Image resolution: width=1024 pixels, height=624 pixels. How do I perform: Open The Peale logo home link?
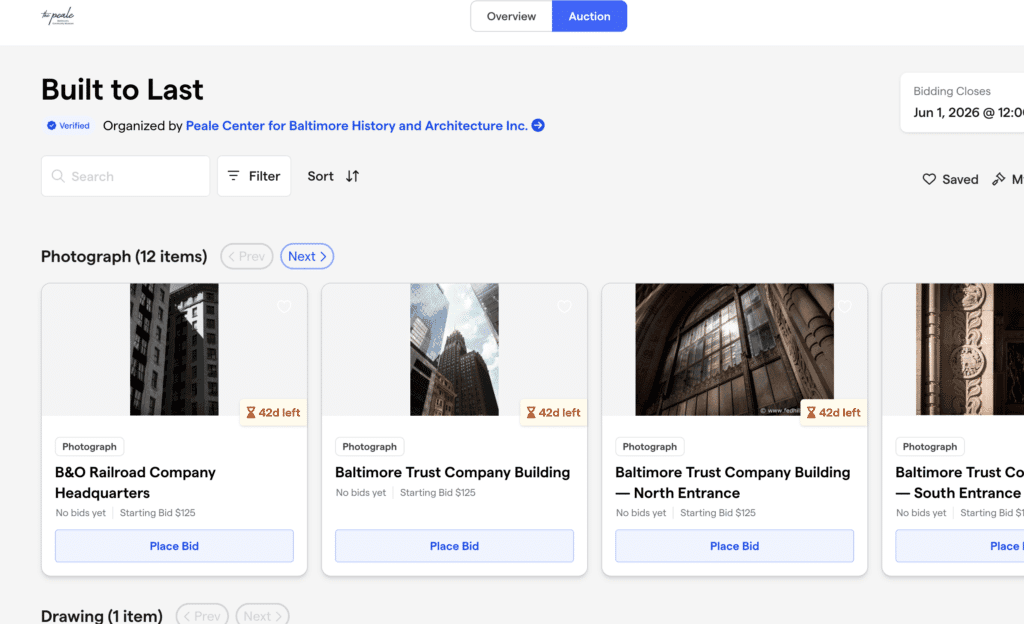click(x=57, y=16)
